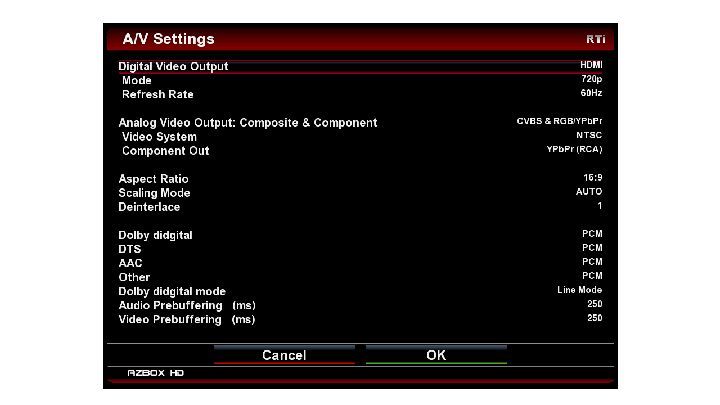Viewport: 720px width, 405px height.
Task: Select the Other audio setting
Action: pos(134,277)
